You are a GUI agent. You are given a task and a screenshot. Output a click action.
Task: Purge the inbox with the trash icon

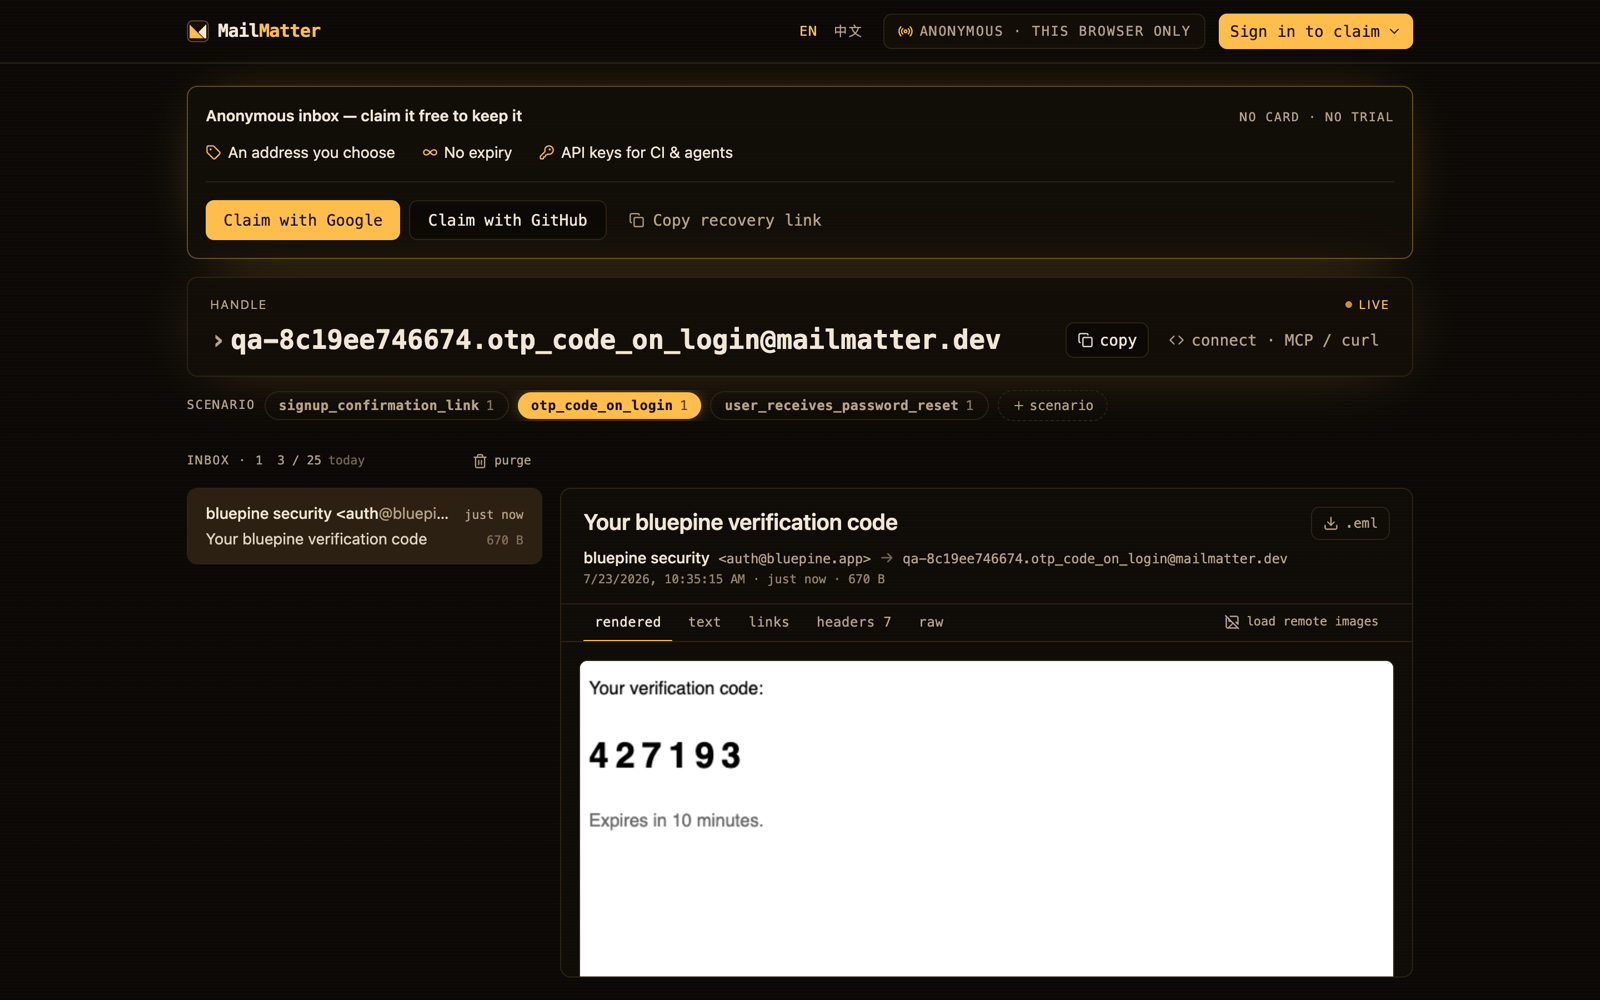(x=480, y=461)
